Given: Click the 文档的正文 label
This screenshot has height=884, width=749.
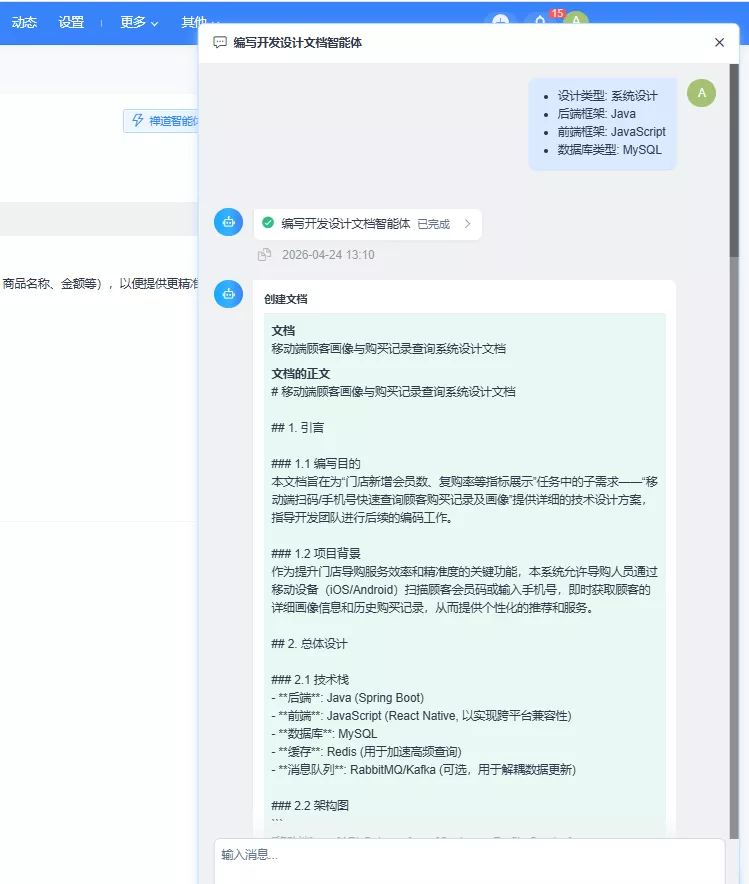Looking at the screenshot, I should (300, 374).
